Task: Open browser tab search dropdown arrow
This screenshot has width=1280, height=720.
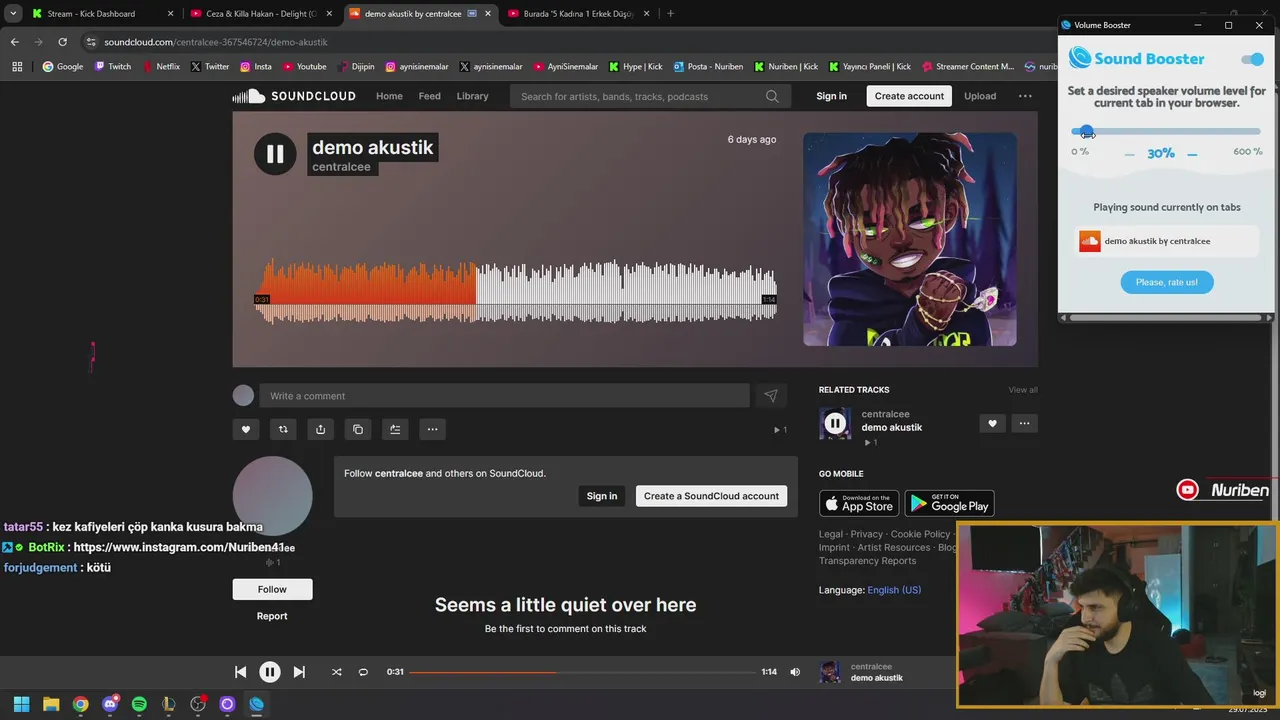Action: [12, 14]
